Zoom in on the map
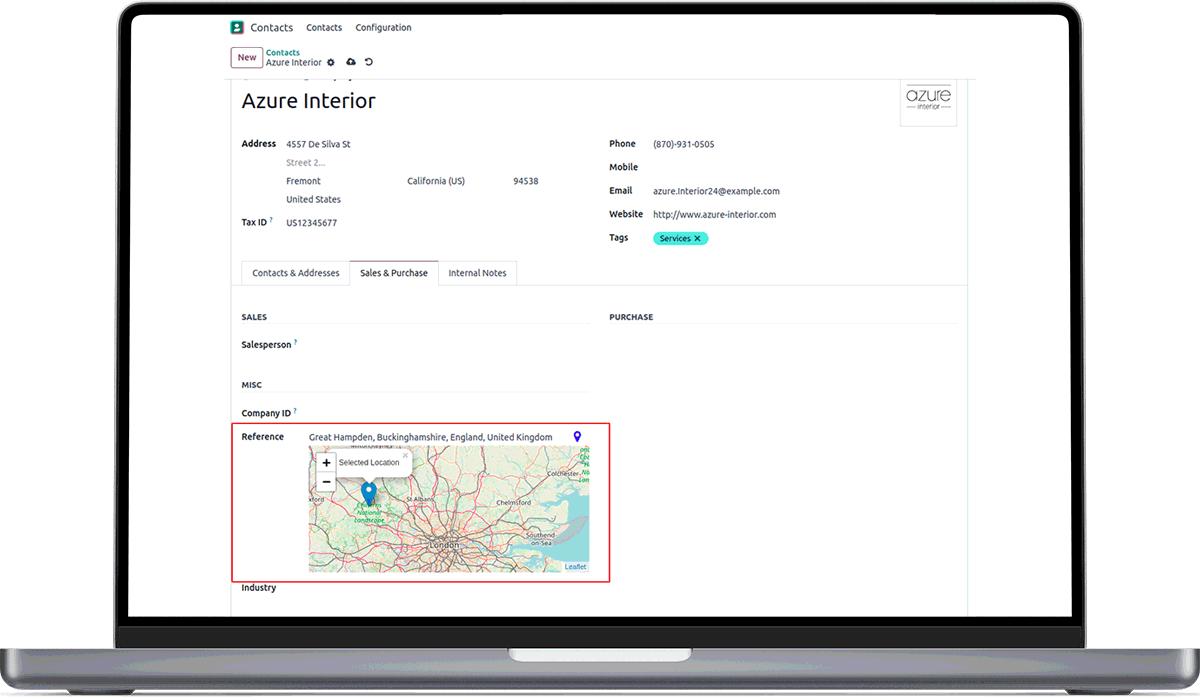This screenshot has height=697, width=1200. click(x=326, y=463)
